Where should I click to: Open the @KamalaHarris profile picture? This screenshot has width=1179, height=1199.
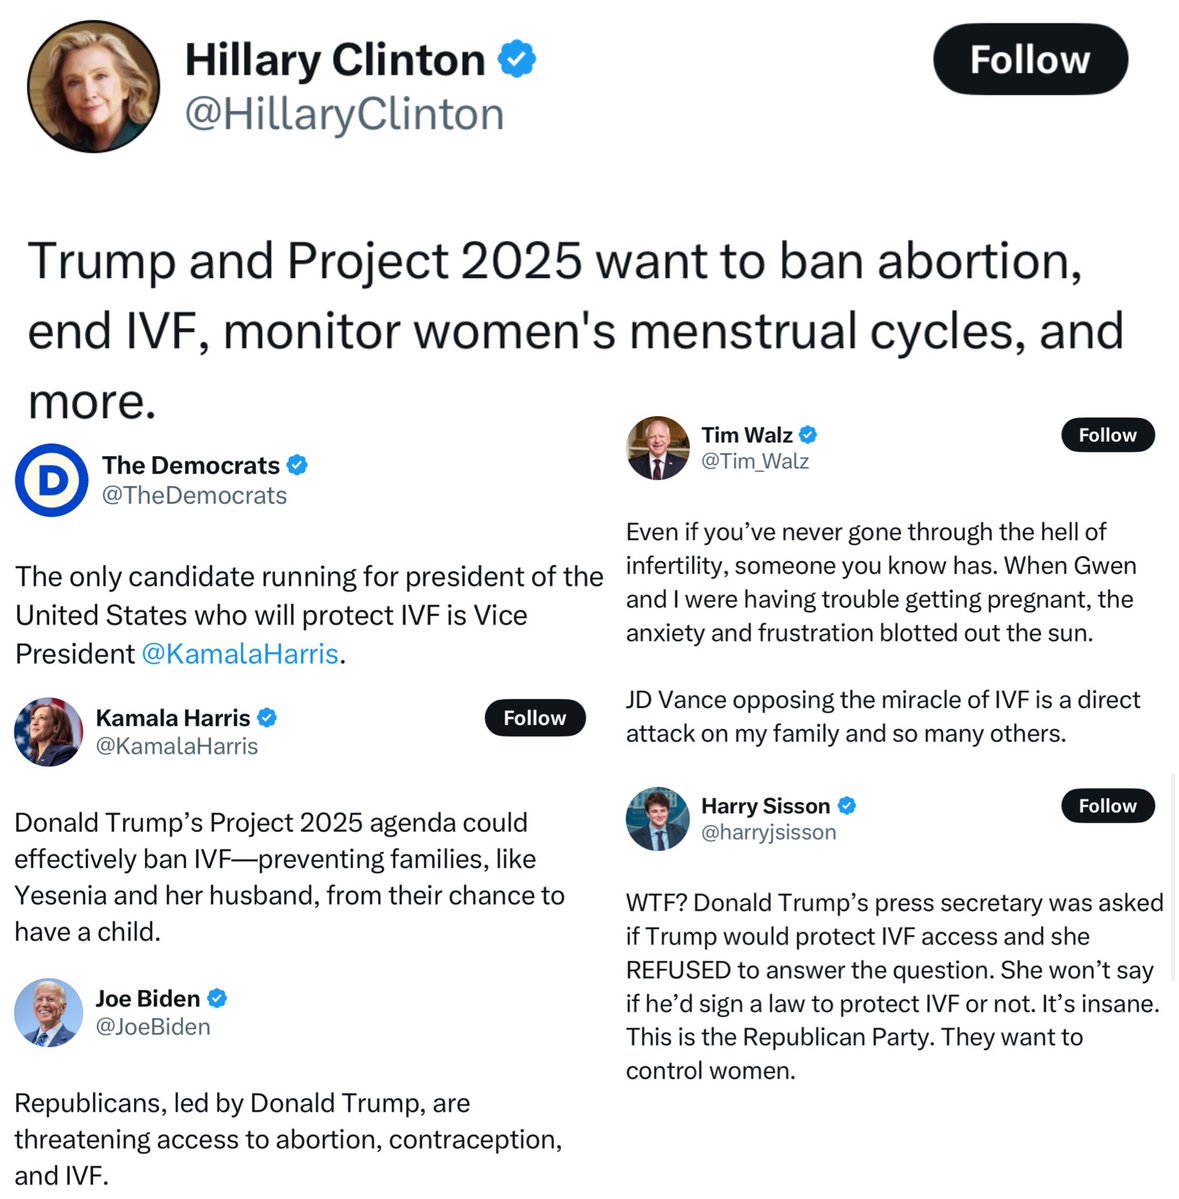pos(49,732)
